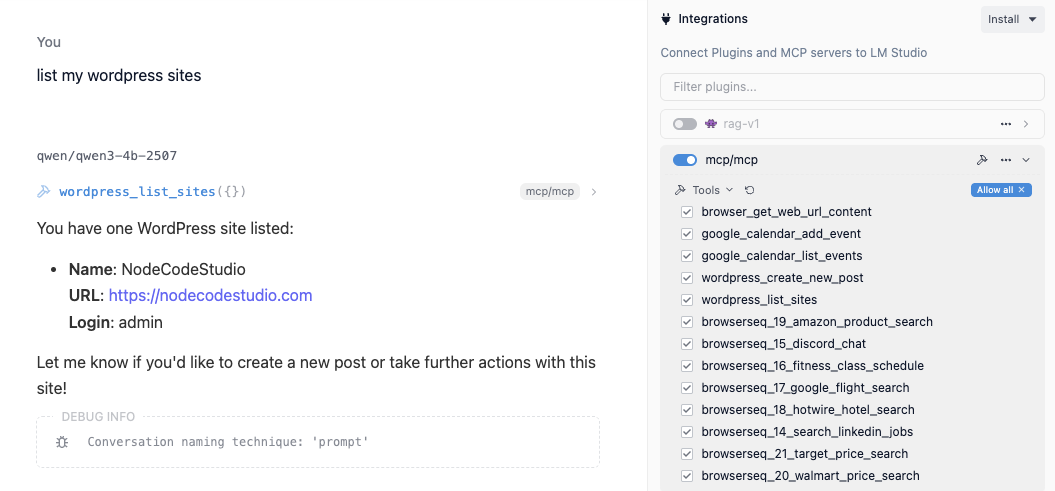The height and width of the screenshot is (491, 1055).
Task: Click the refresh tools icon next to Tools
Action: [x=750, y=190]
